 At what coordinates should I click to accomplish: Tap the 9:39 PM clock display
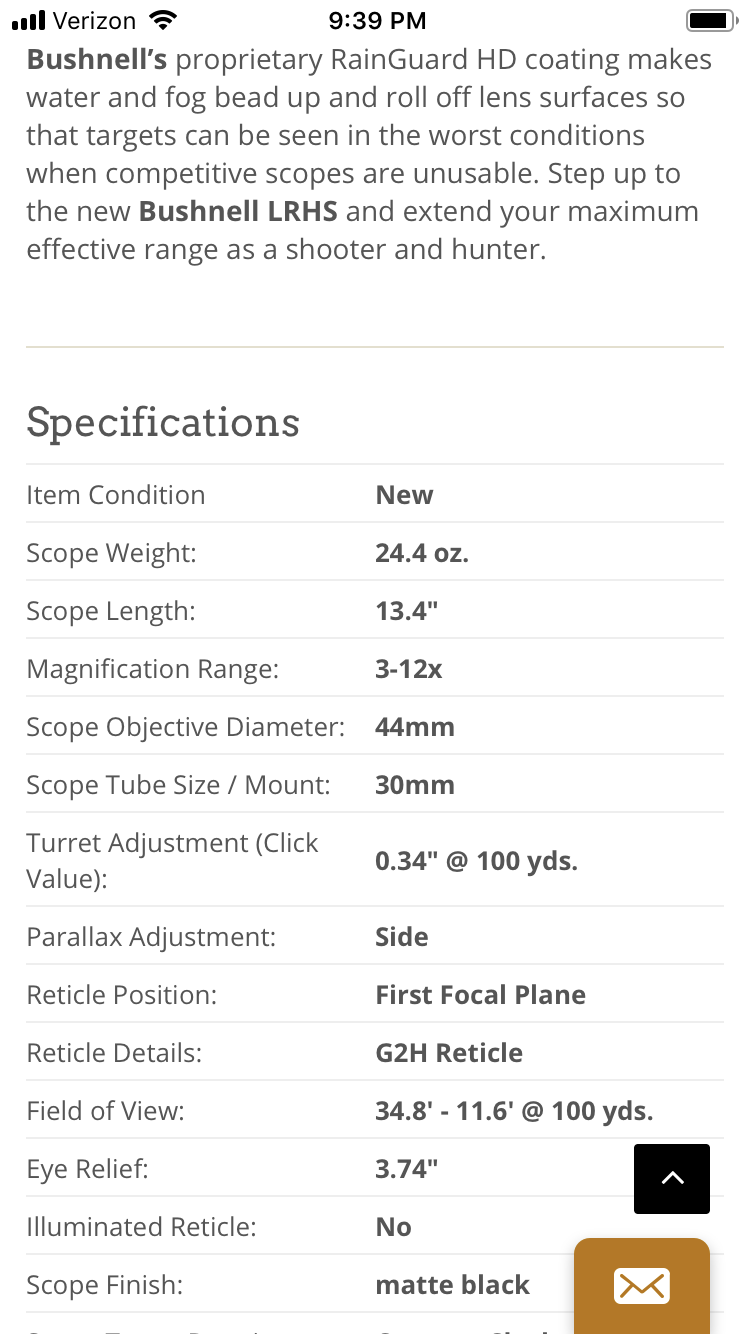coord(377,20)
